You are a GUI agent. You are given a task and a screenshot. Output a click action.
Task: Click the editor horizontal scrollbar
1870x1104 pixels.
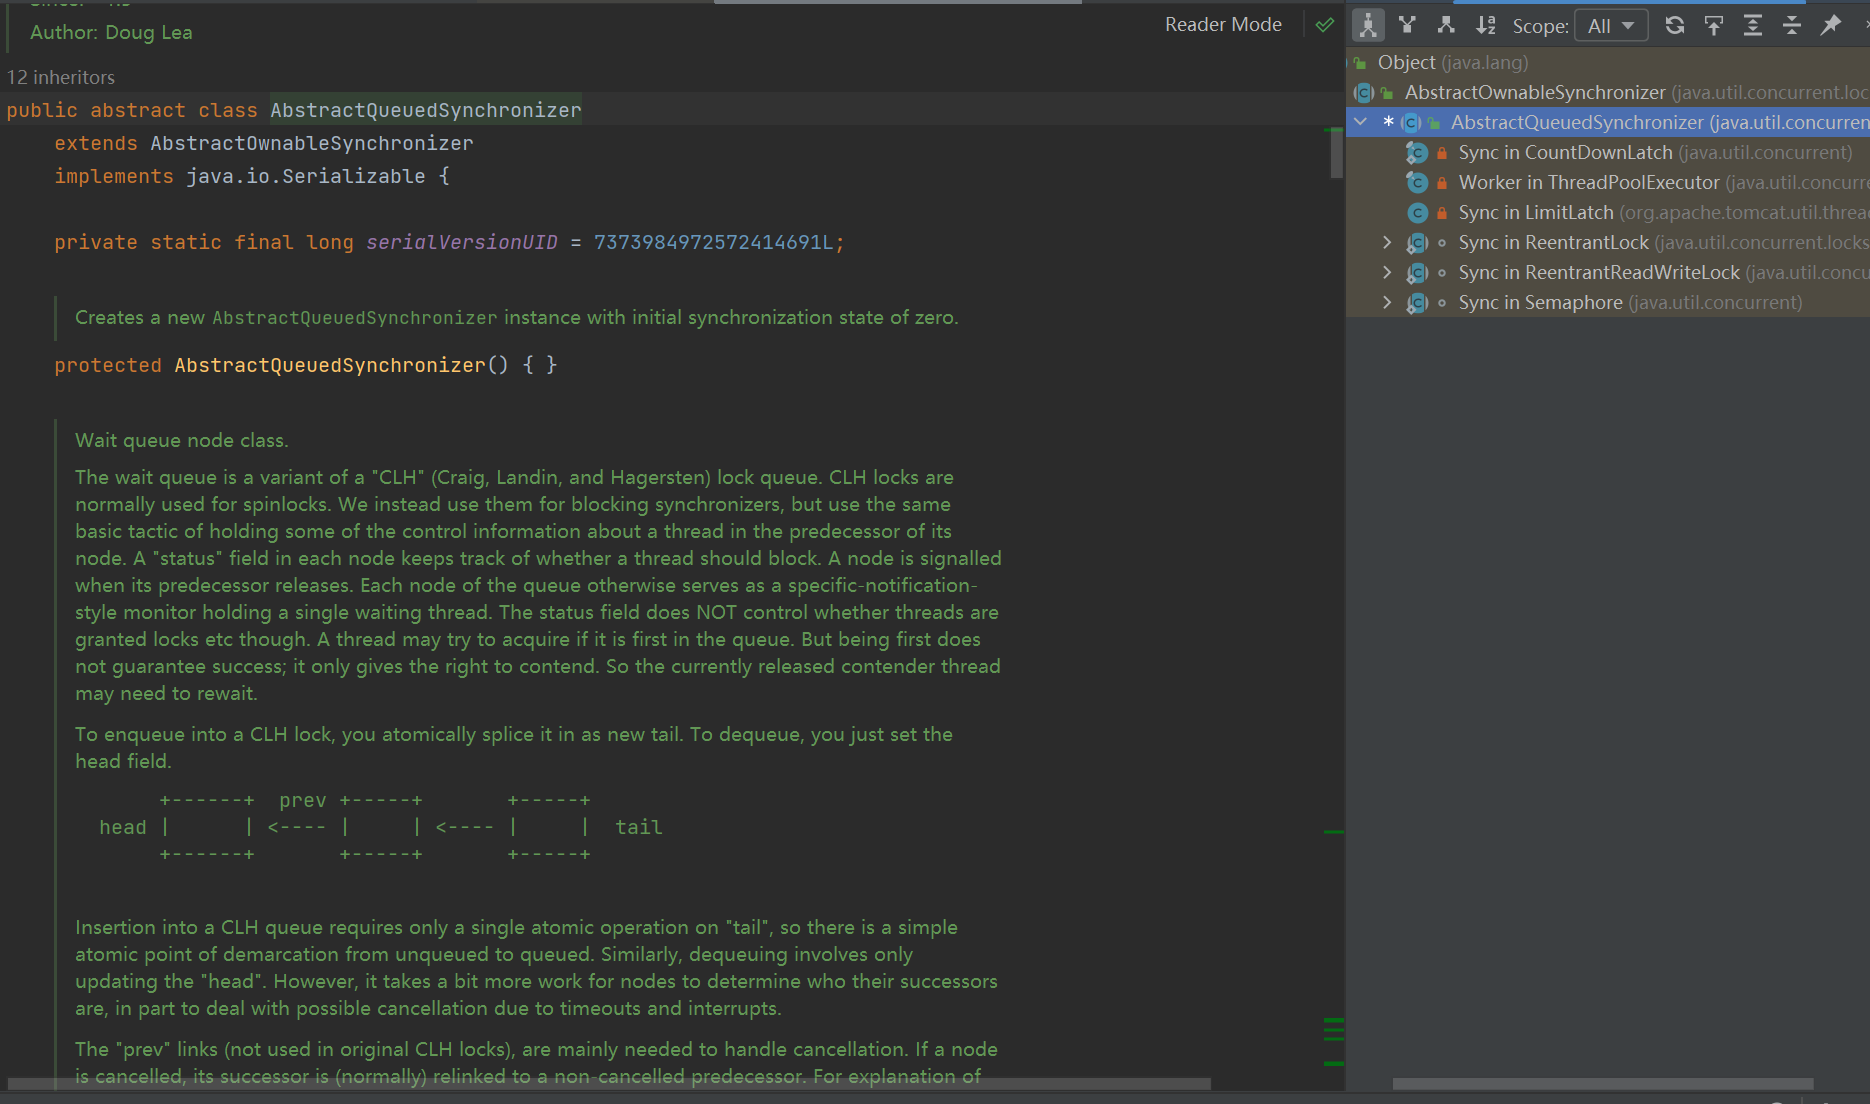tap(609, 1084)
